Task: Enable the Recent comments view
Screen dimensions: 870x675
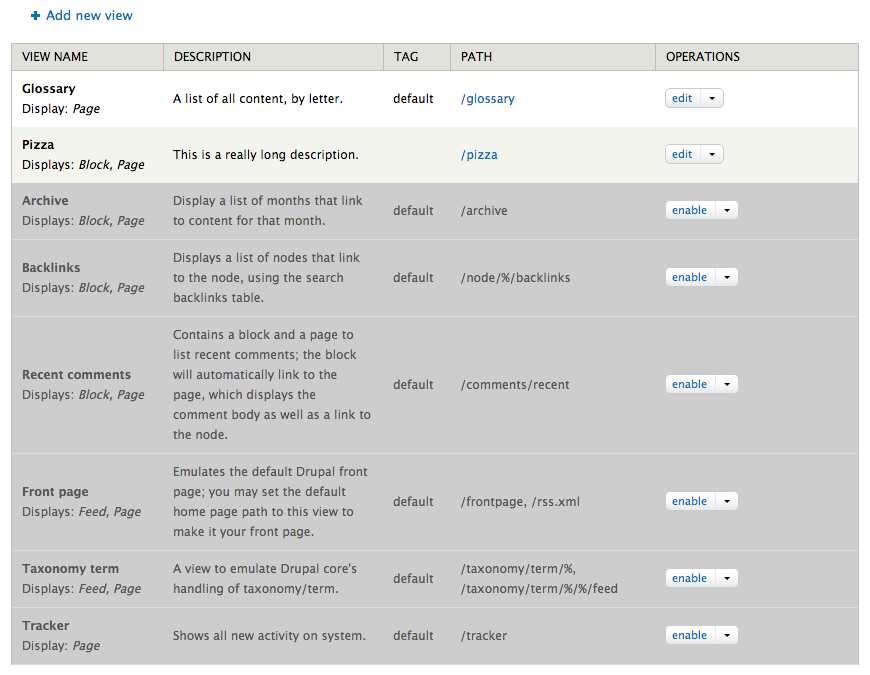Action: click(690, 384)
